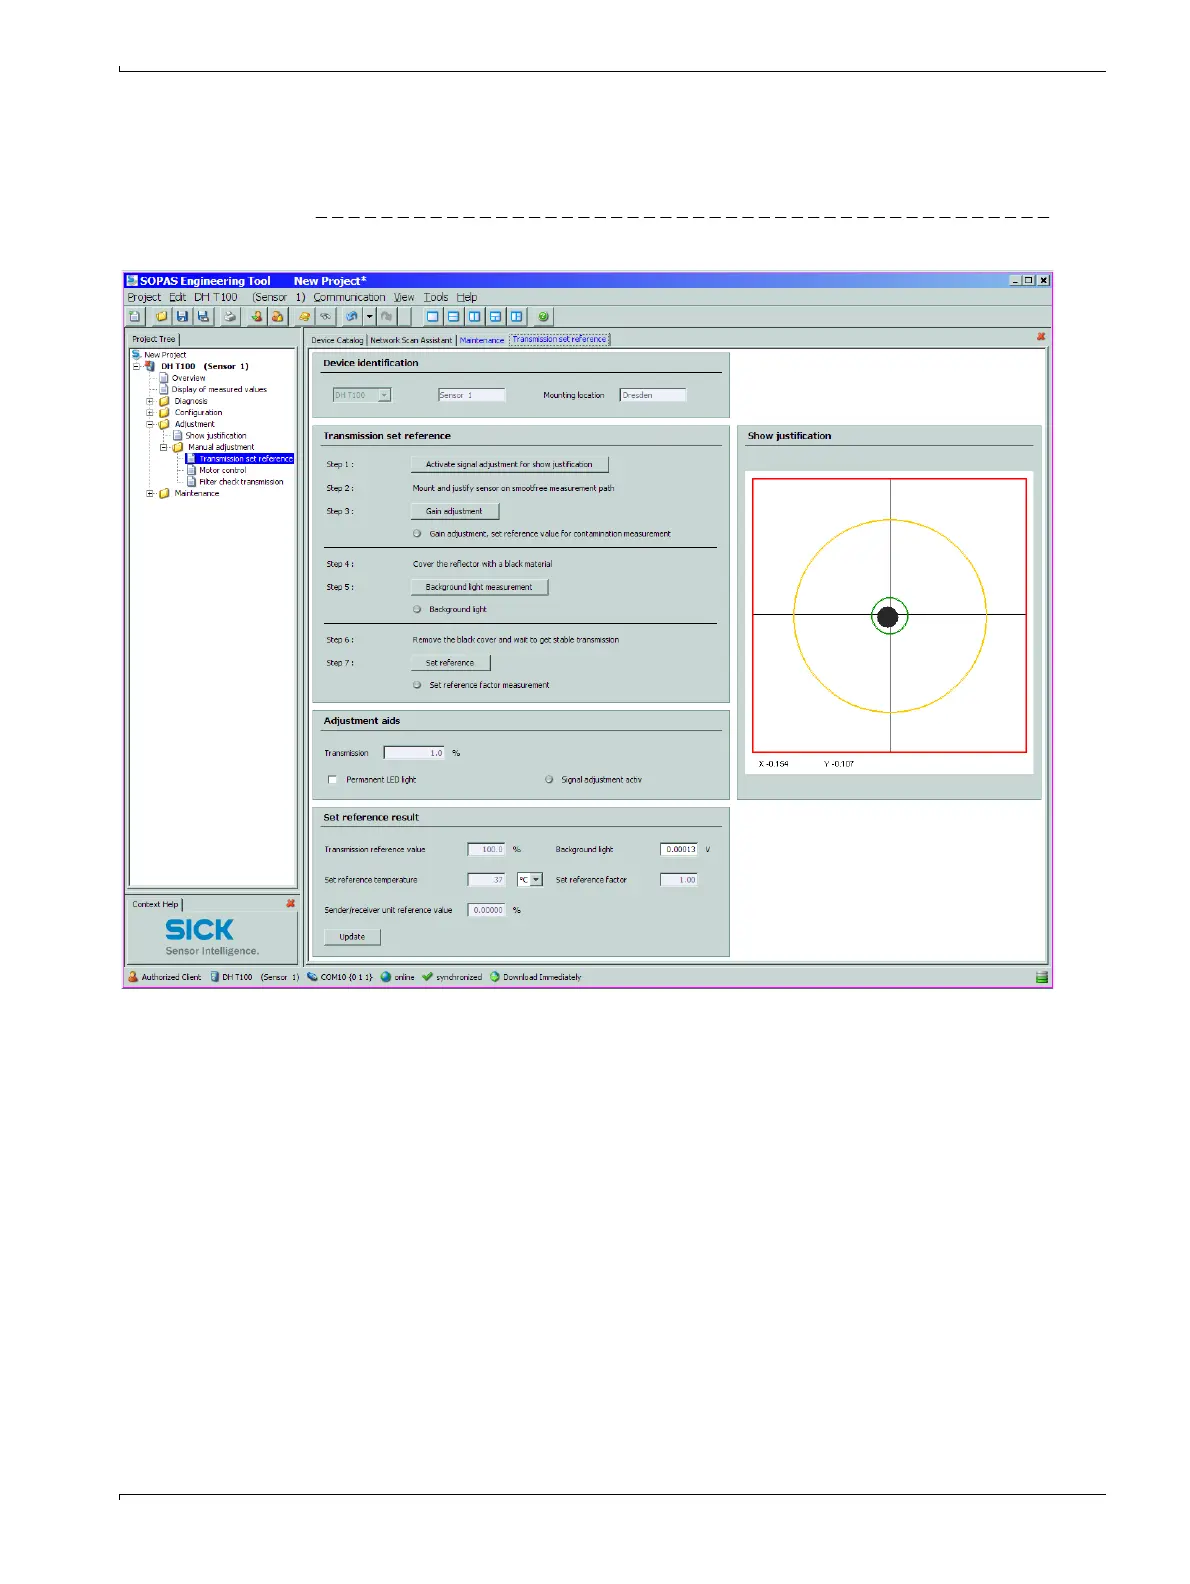Open the View menu
1190x1584 pixels.
pyautogui.click(x=404, y=297)
